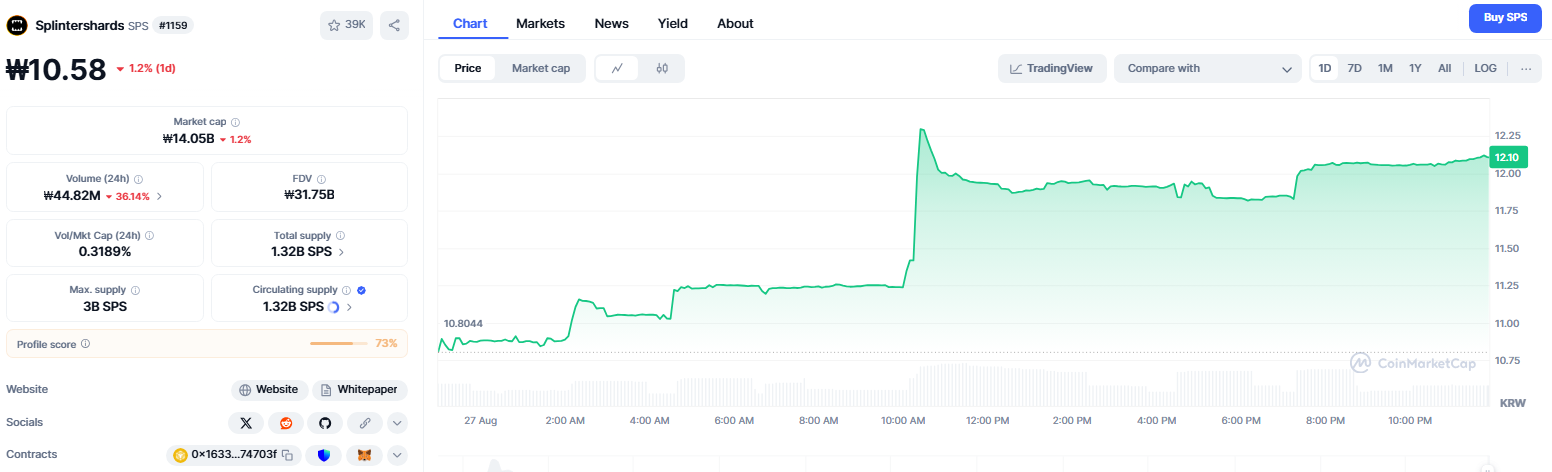
Task: Click the ₩10.58 price heading
Action: pyautogui.click(x=56, y=69)
